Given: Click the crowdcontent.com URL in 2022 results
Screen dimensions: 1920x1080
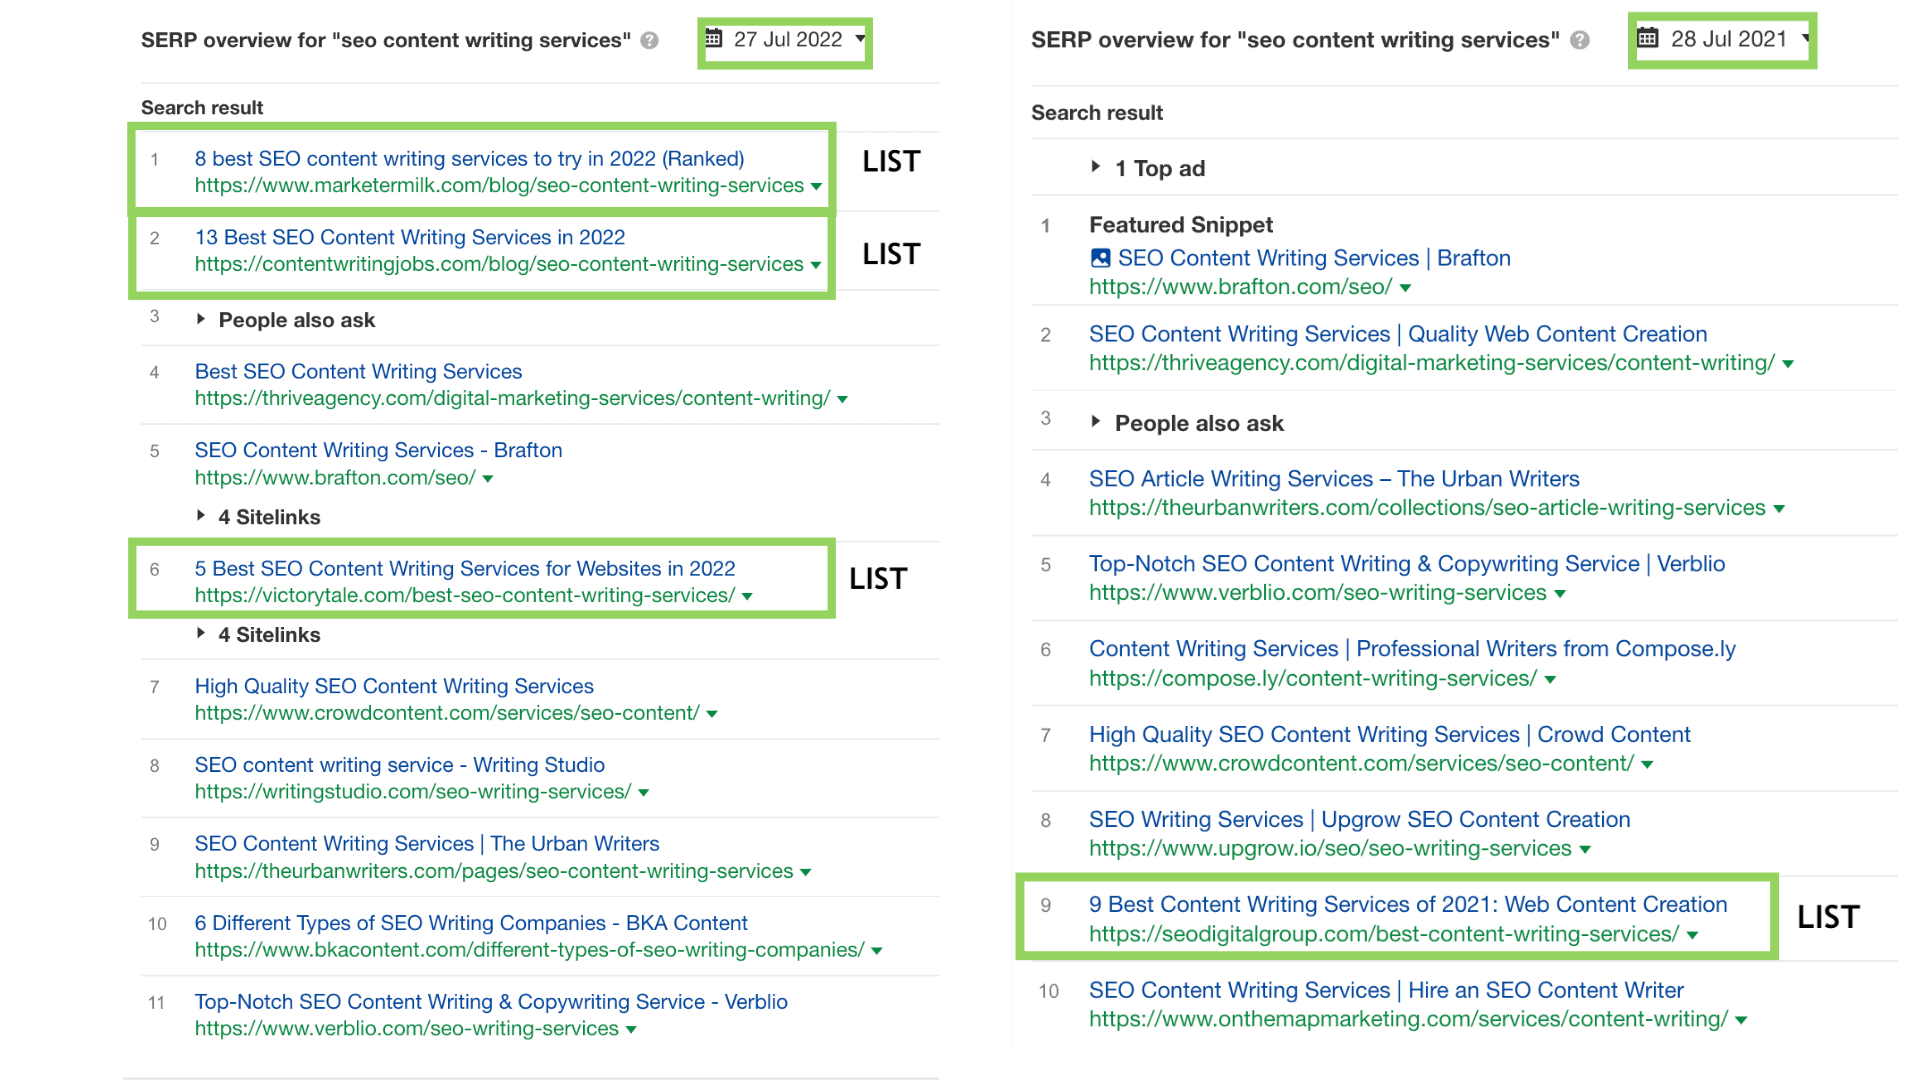Looking at the screenshot, I should pyautogui.click(x=446, y=713).
